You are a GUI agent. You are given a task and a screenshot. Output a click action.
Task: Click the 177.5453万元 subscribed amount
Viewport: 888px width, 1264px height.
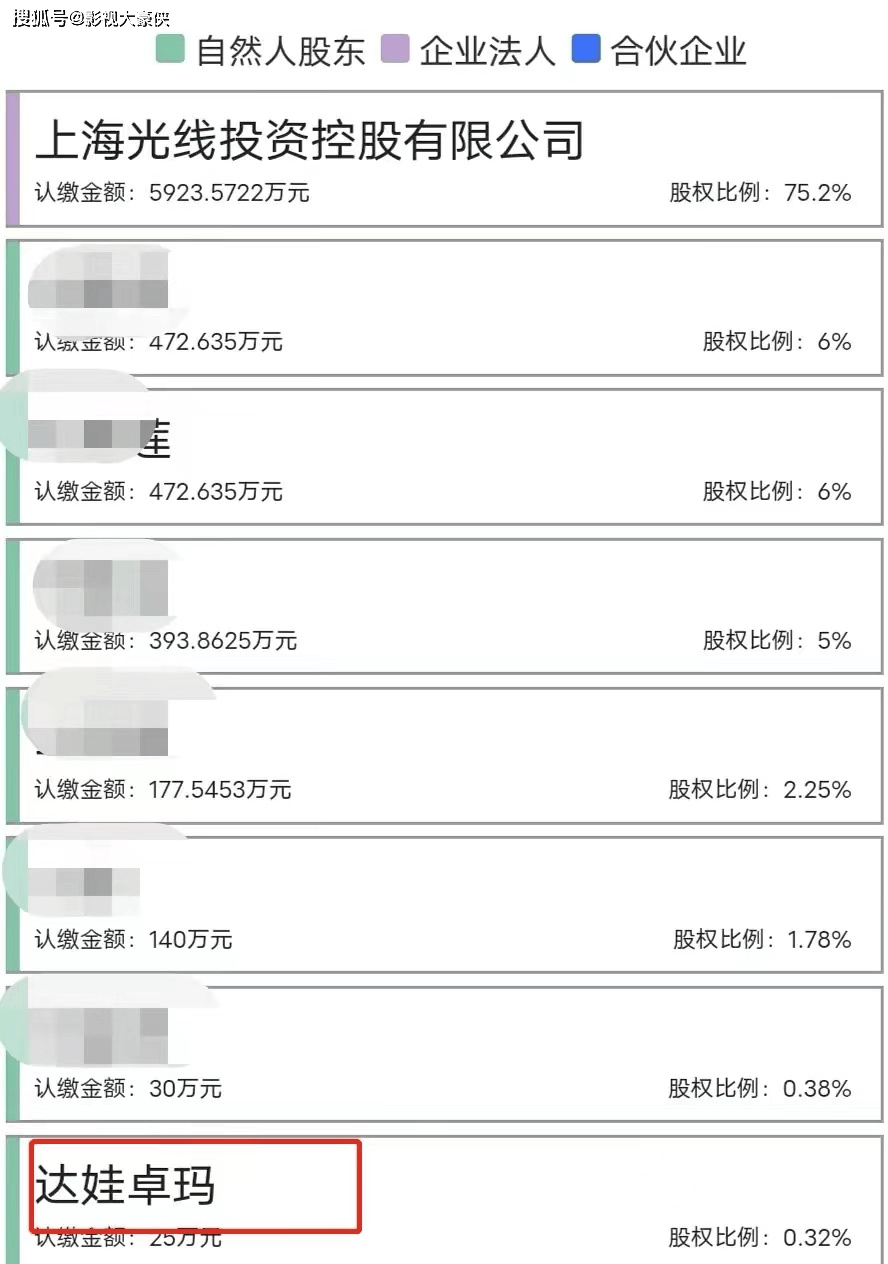pos(220,790)
